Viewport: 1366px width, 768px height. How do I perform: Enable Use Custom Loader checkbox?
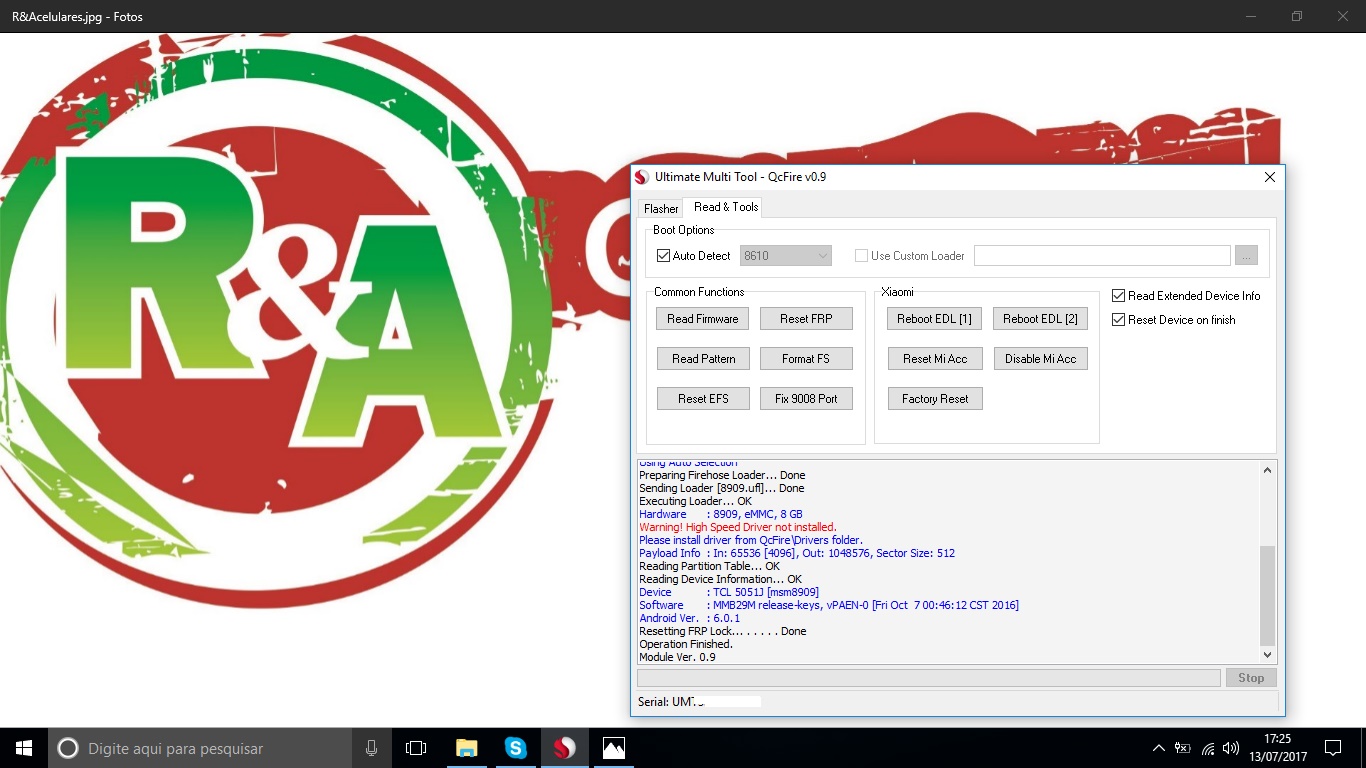point(861,256)
